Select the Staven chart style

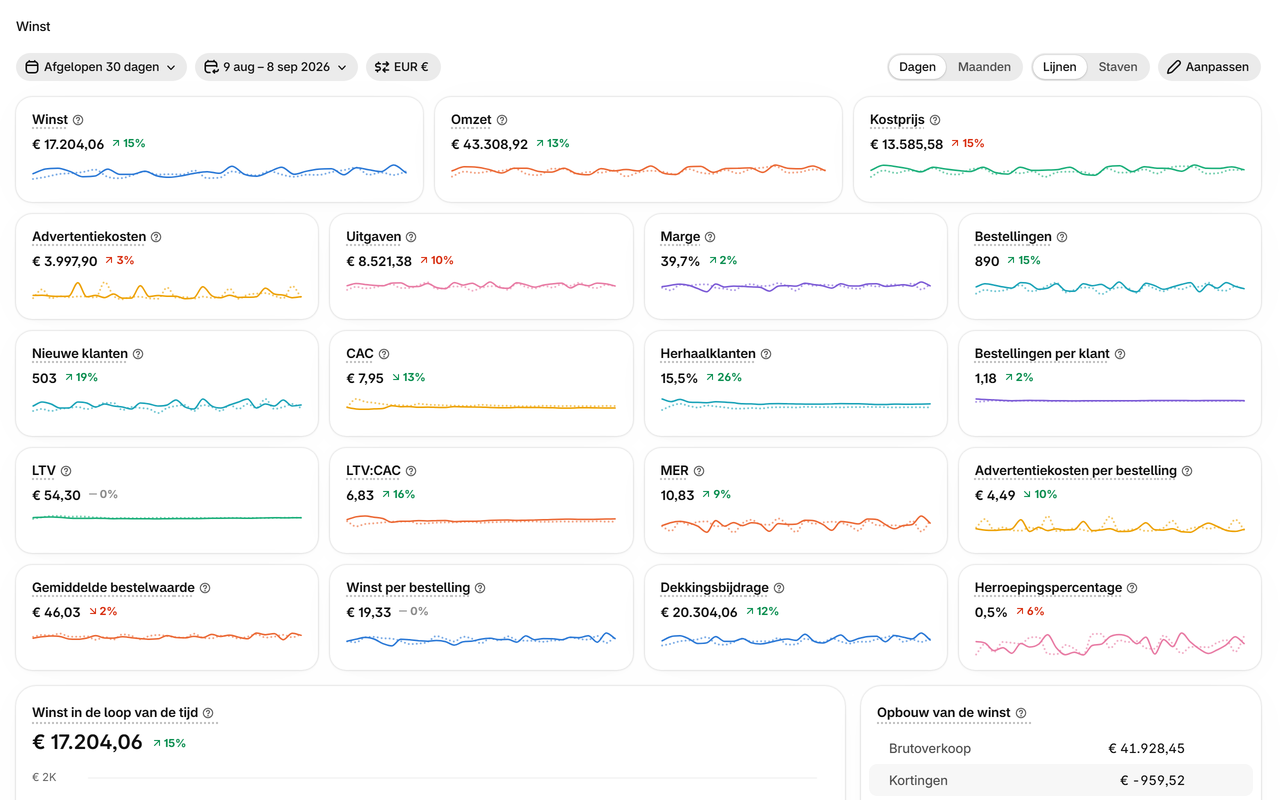(1118, 67)
